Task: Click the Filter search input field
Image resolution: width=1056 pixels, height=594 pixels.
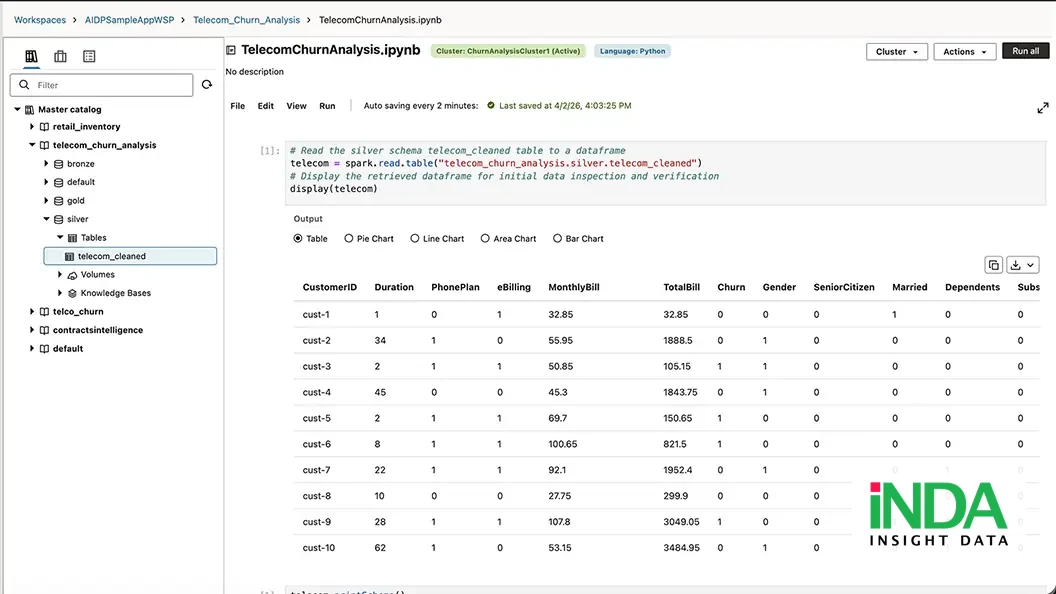Action: [x=102, y=85]
